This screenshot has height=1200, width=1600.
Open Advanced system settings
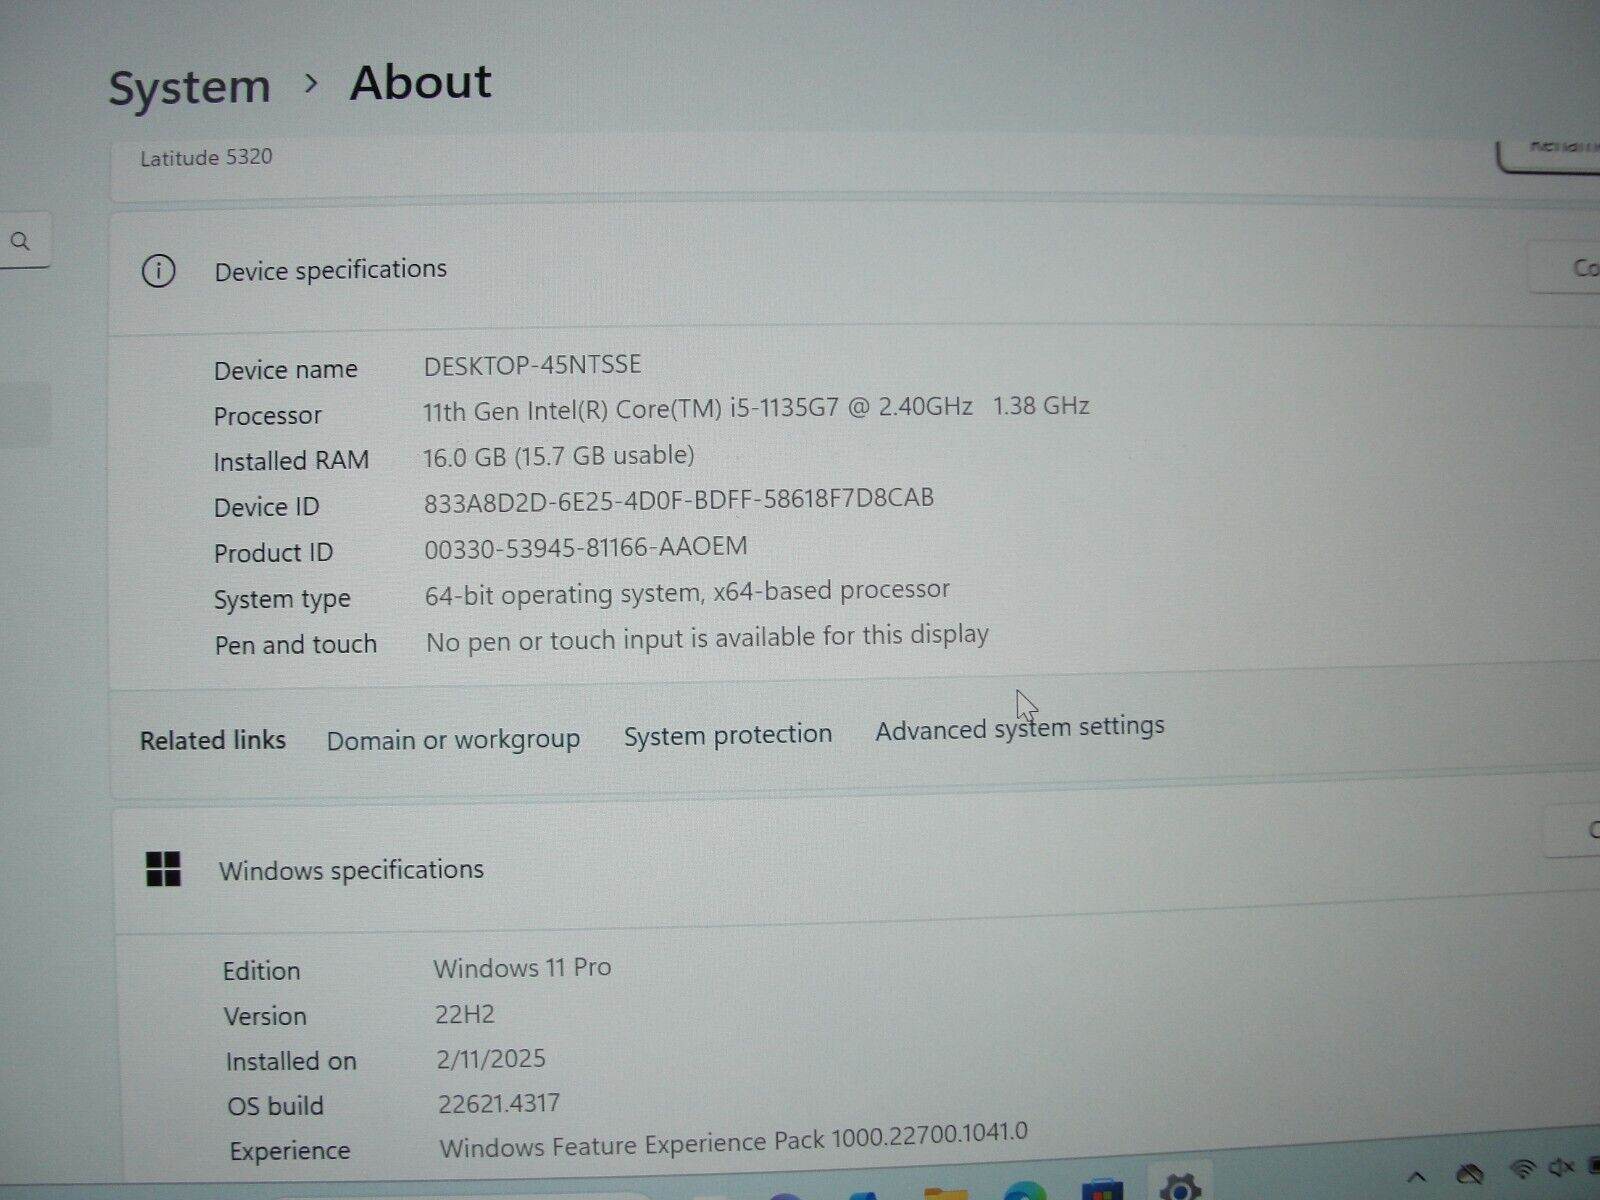tap(1019, 729)
